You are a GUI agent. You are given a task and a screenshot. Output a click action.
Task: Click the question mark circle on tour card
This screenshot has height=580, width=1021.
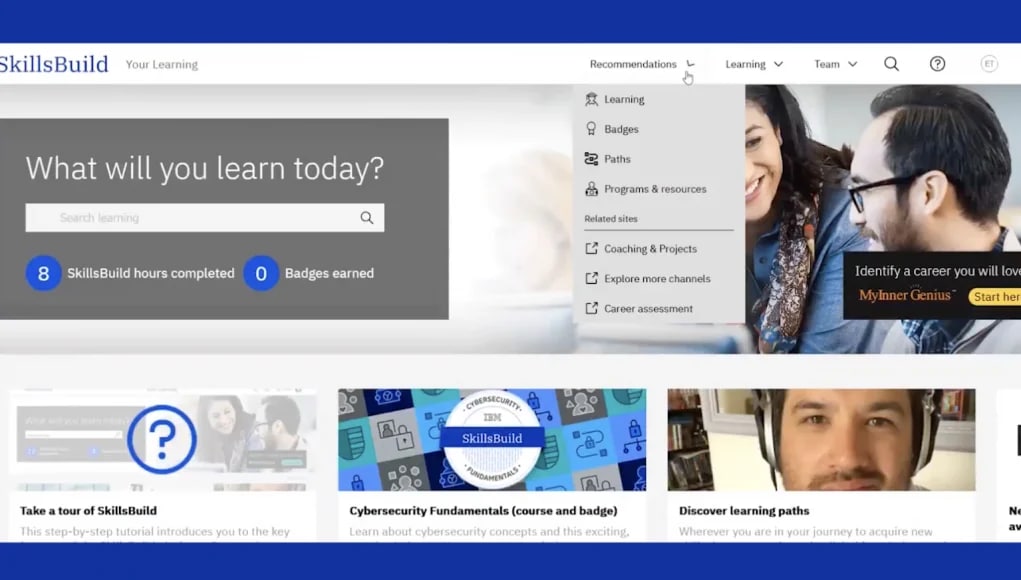coord(162,439)
